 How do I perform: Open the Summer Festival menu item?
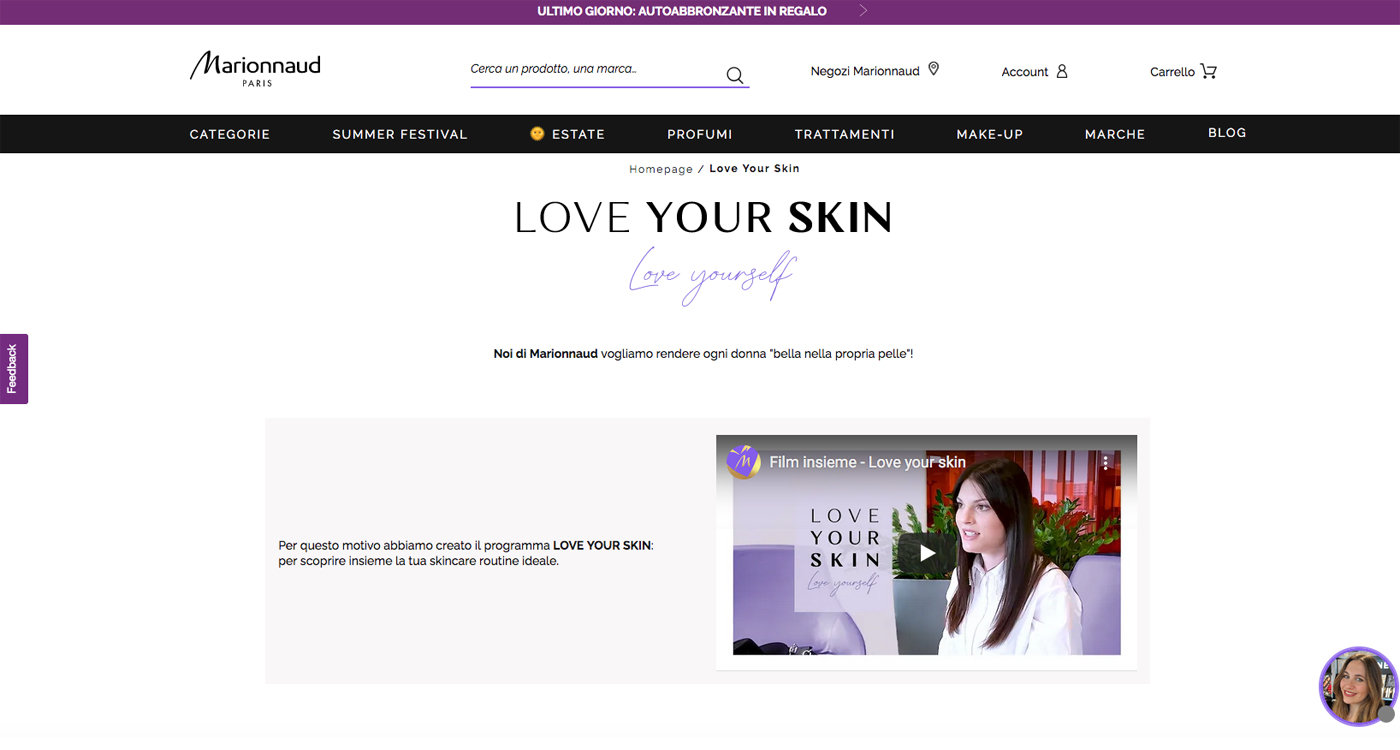click(x=400, y=134)
